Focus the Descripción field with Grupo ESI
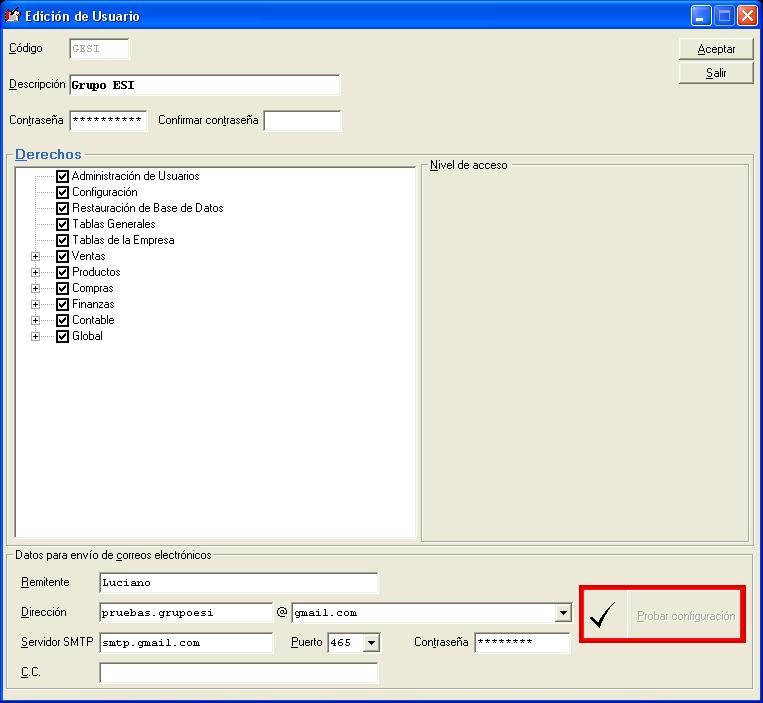Image resolution: width=763 pixels, height=703 pixels. click(204, 85)
